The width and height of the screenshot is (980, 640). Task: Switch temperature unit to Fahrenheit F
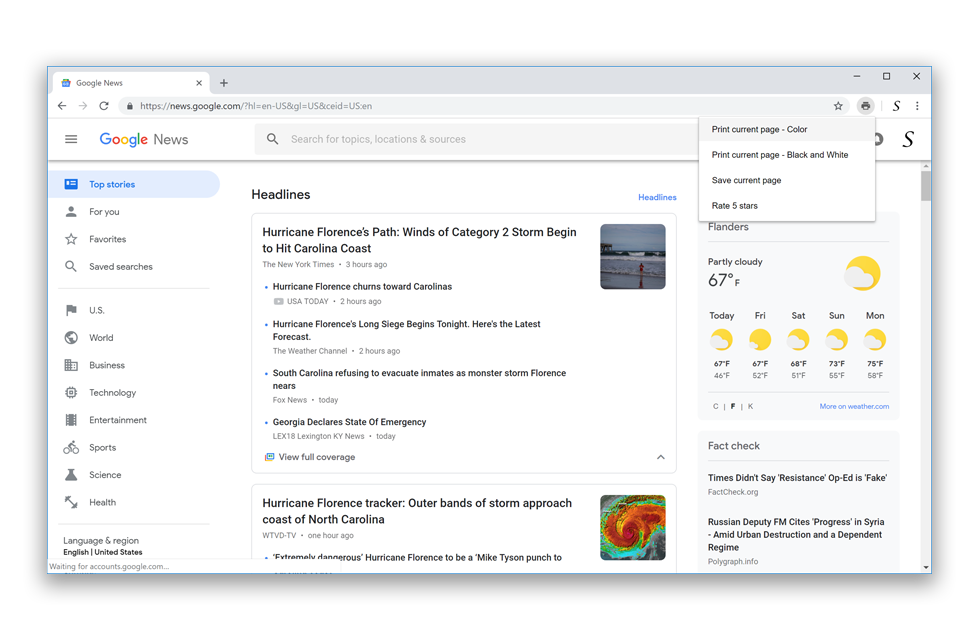point(732,406)
